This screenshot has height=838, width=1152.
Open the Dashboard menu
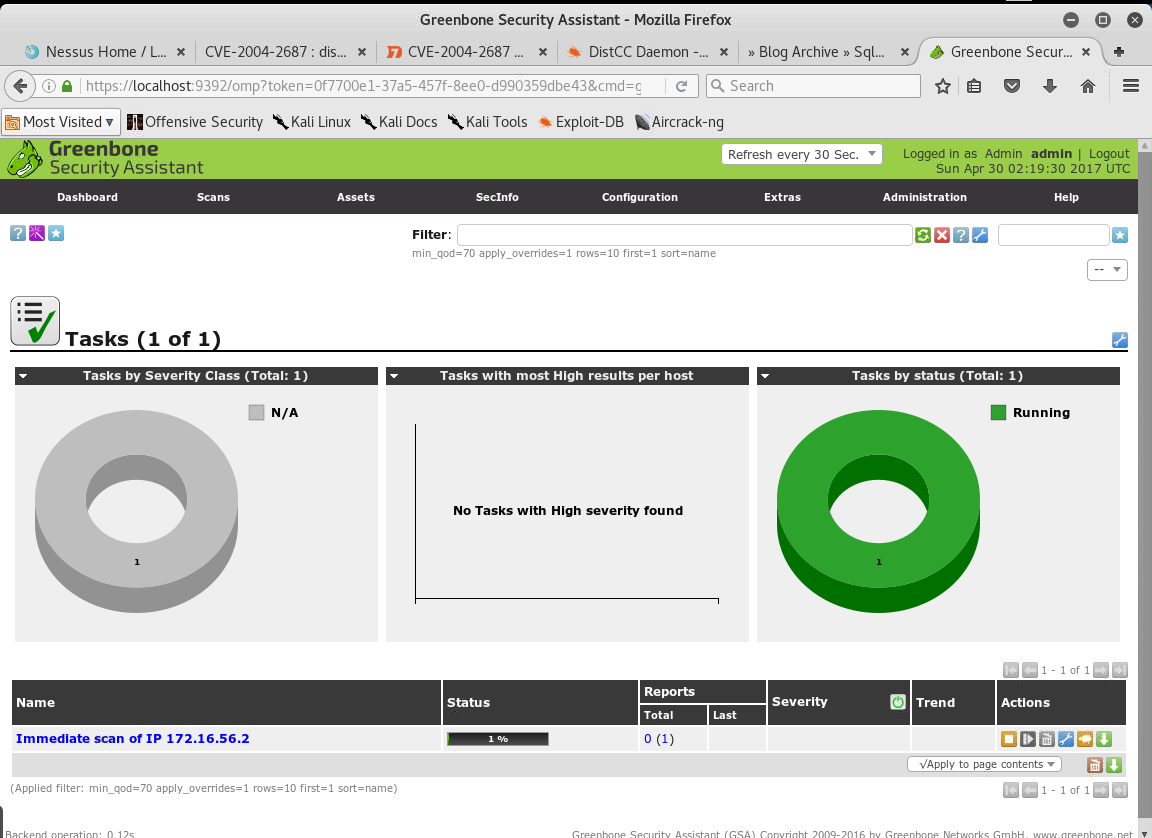[x=87, y=197]
